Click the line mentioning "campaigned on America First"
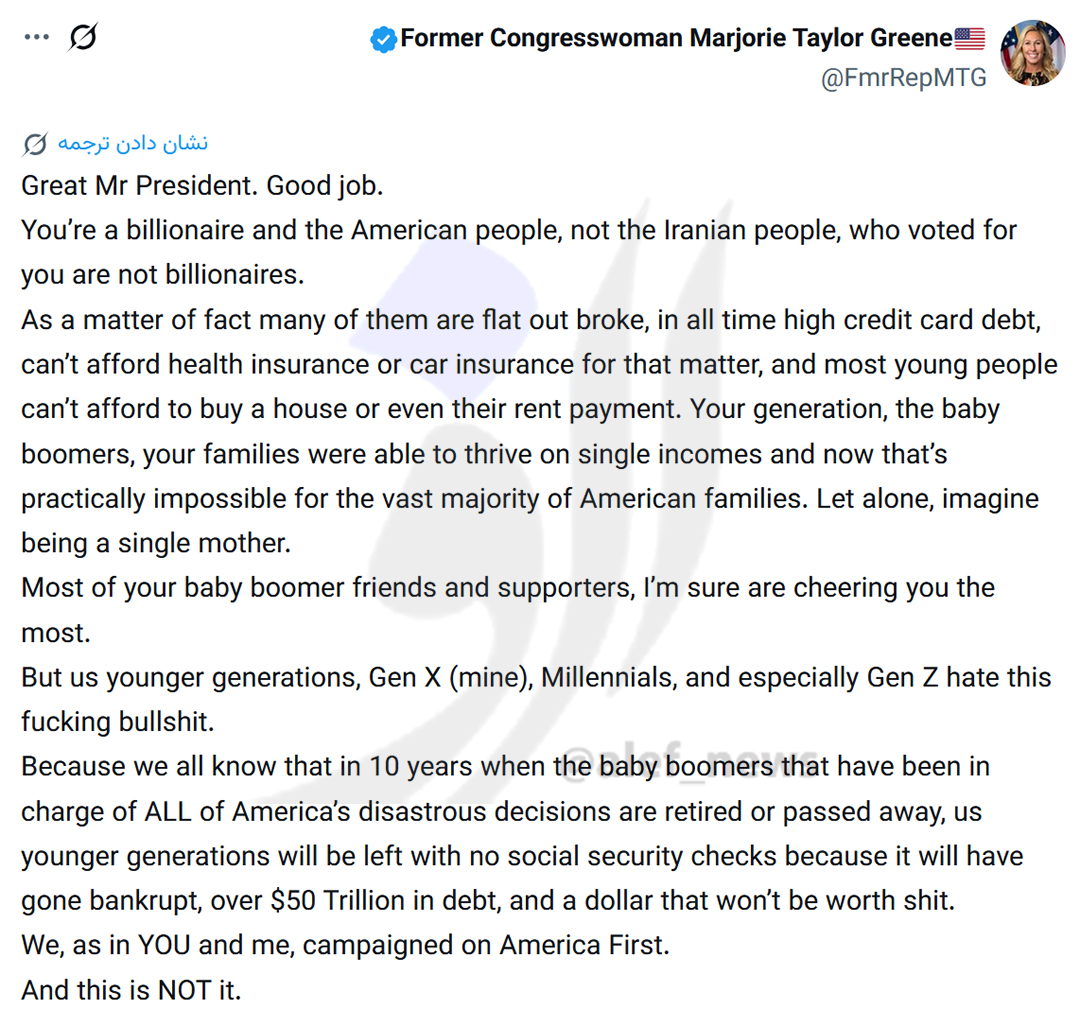 point(345,946)
